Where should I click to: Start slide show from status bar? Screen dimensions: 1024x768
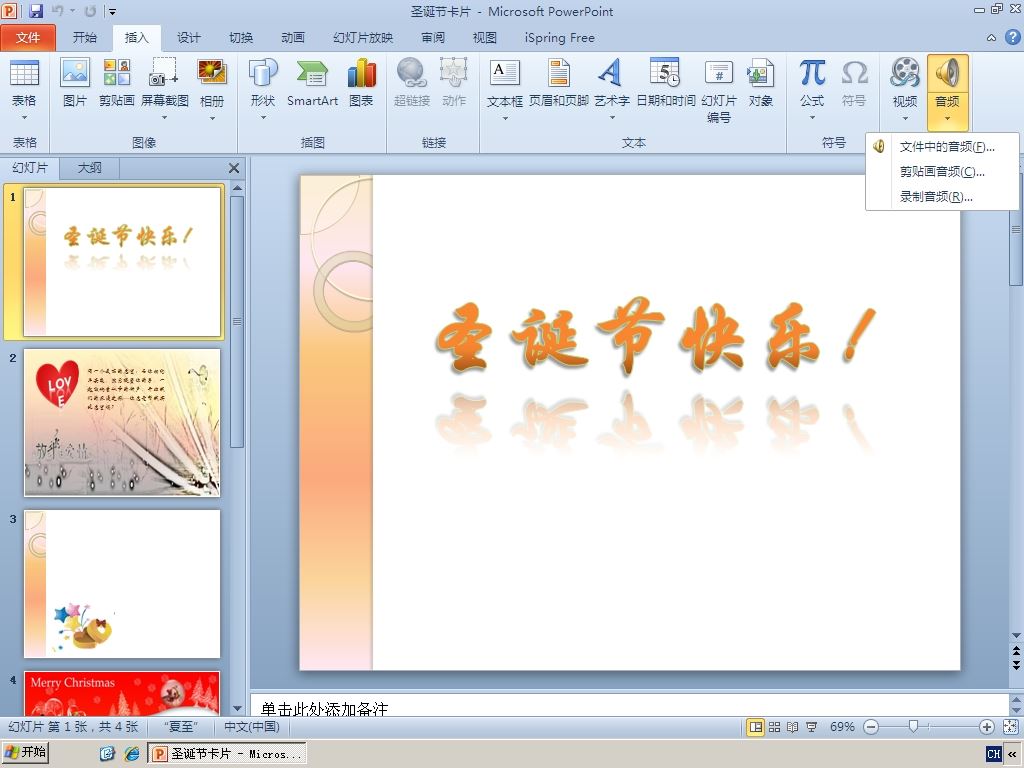(x=811, y=727)
